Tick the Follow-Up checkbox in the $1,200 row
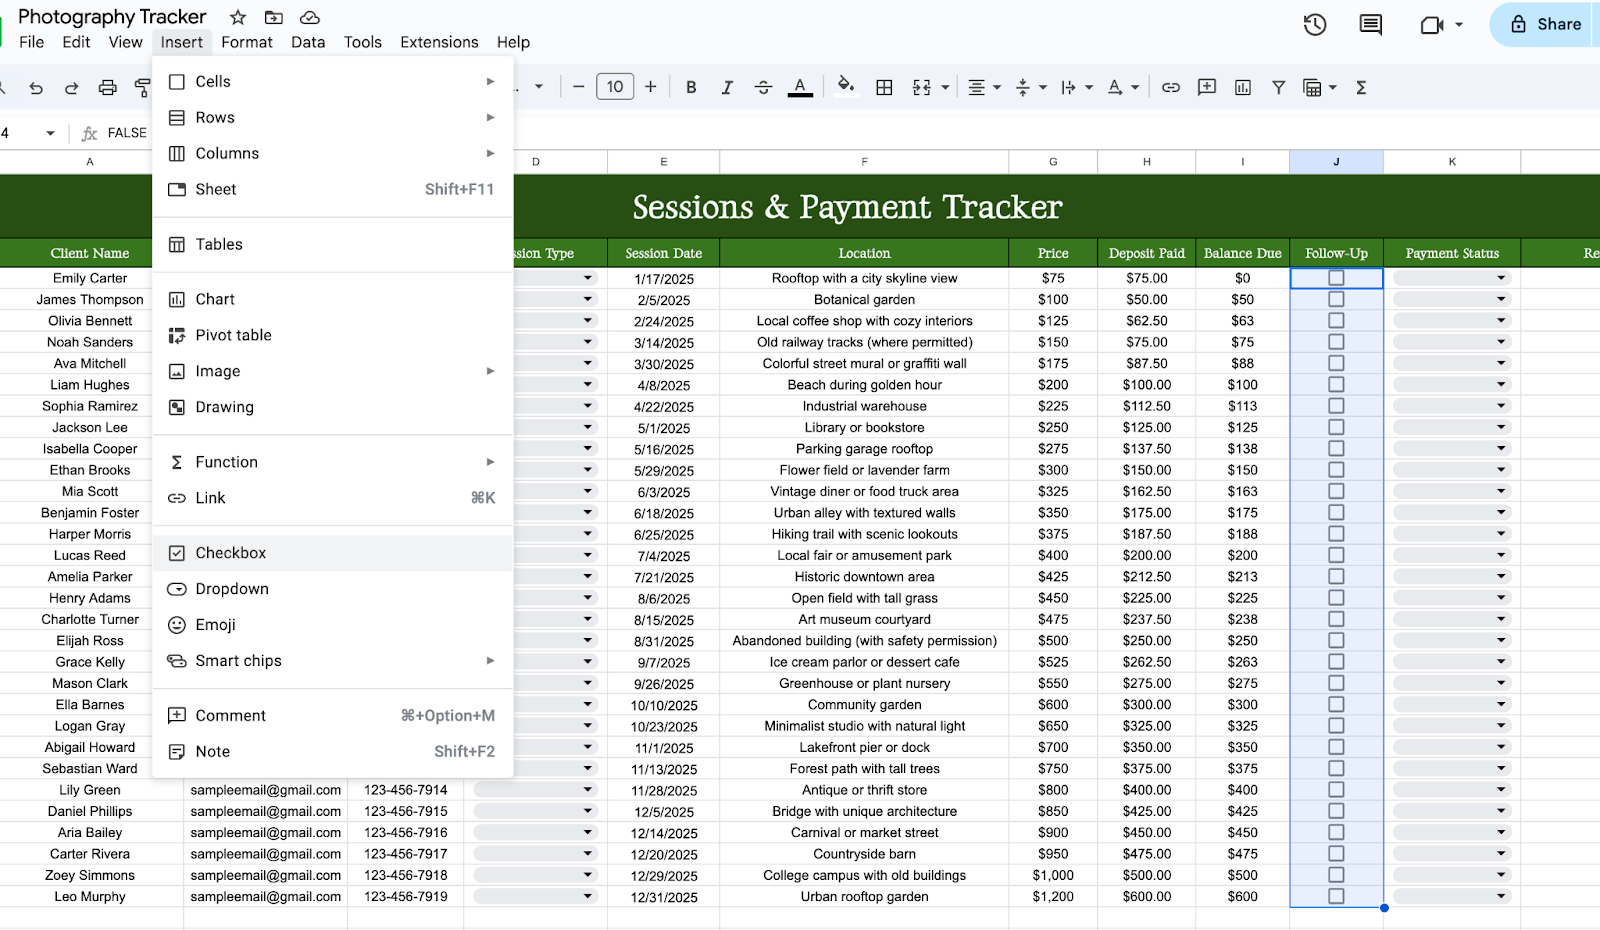This screenshot has height=930, width=1600. pos(1336,897)
